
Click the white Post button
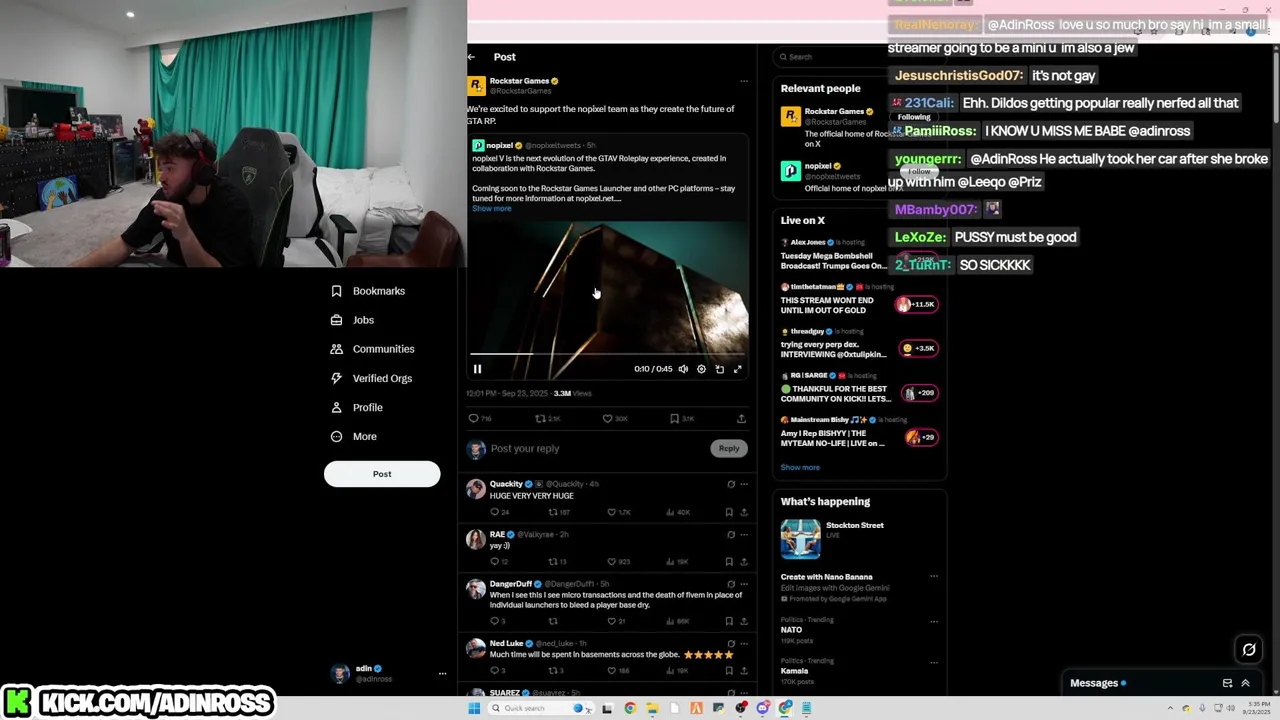coord(382,474)
